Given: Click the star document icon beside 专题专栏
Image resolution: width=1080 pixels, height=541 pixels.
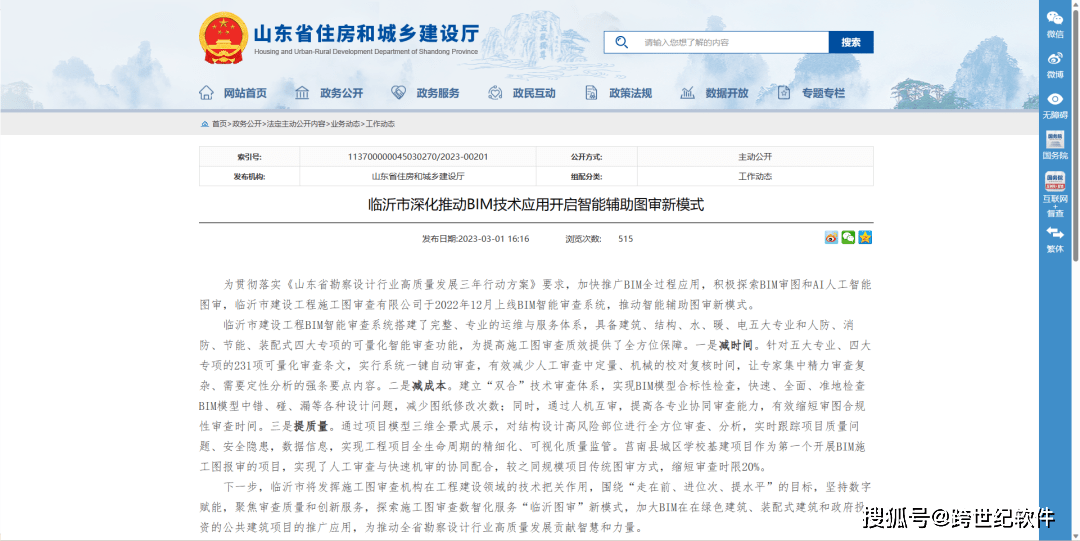Looking at the screenshot, I should pos(783,92).
